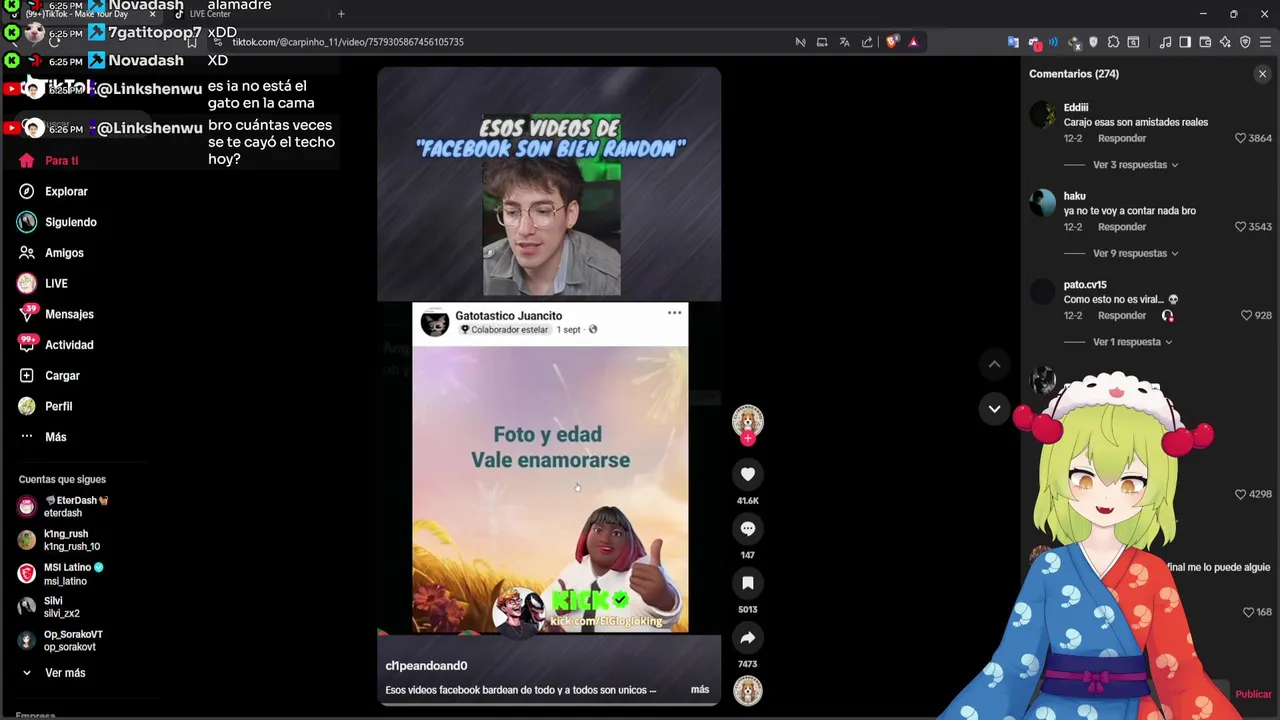Open Eddiiii's commenter avatar
1280x720 pixels.
1043,115
